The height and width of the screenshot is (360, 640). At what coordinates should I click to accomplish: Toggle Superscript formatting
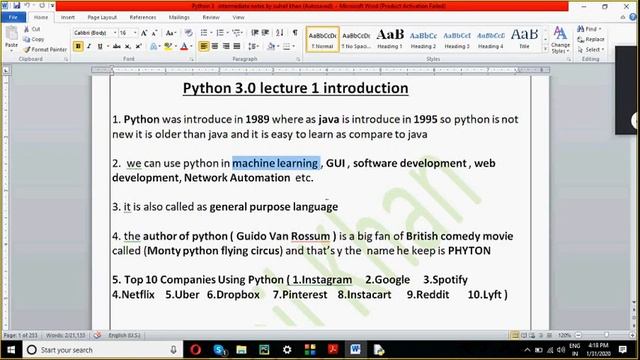point(138,46)
